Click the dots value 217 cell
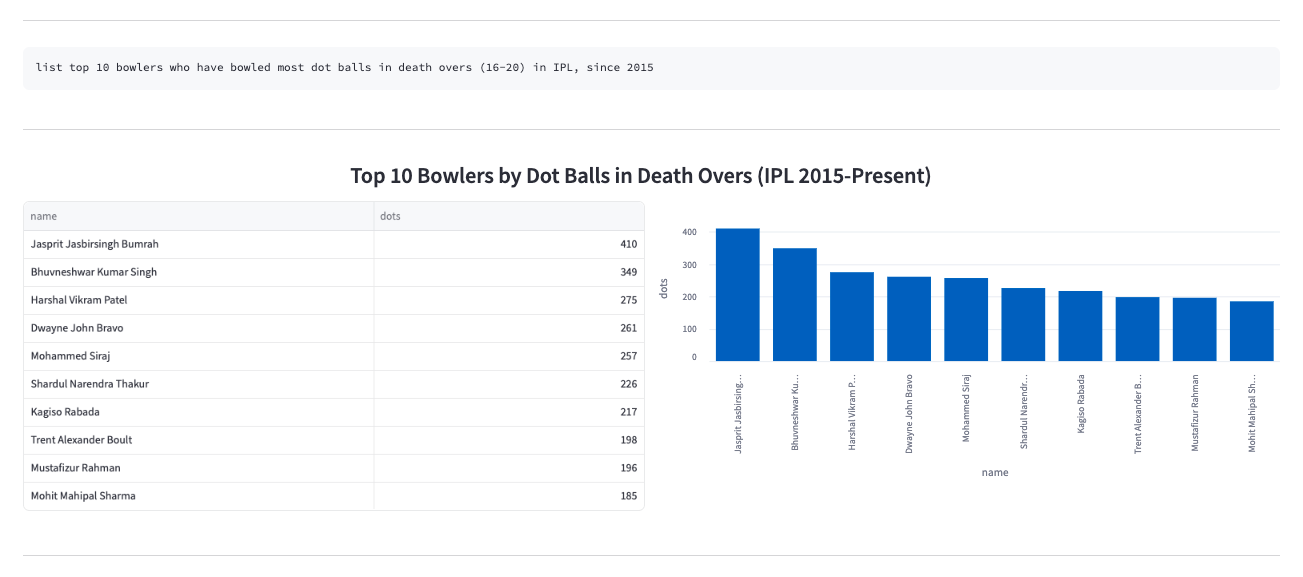 tap(509, 412)
